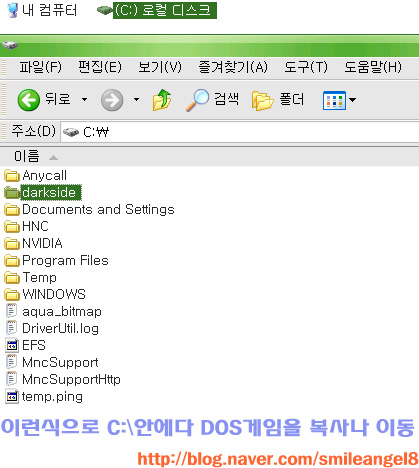
Task: Select the temp.ping file icon
Action: pyautogui.click(x=12, y=397)
